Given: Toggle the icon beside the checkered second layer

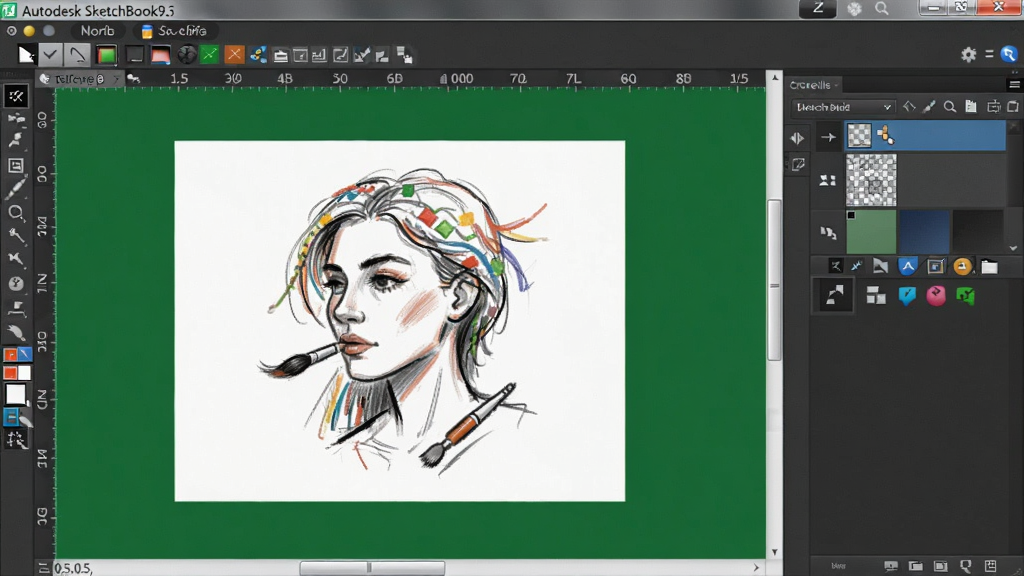Looking at the screenshot, I should (828, 180).
